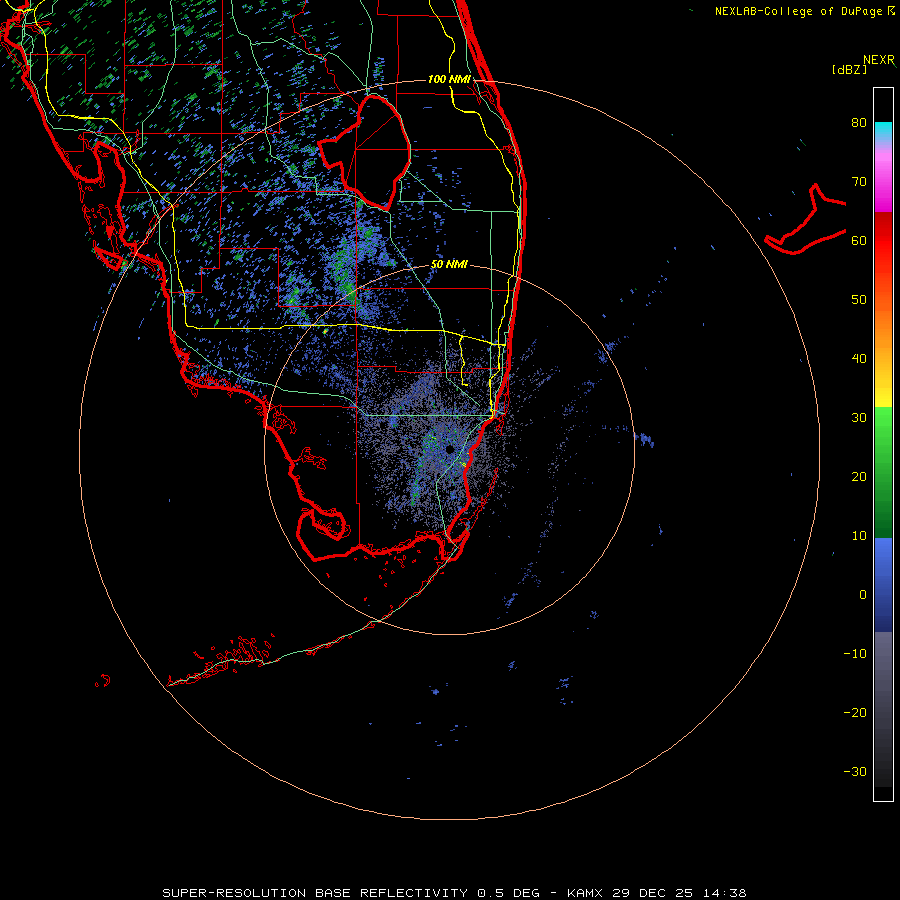
Task: Click the -10 tick label on dBZ scale
Action: 855,654
